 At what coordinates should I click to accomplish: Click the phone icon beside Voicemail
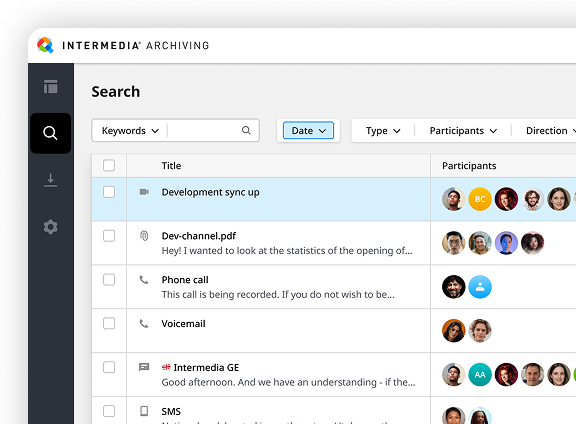pos(144,324)
